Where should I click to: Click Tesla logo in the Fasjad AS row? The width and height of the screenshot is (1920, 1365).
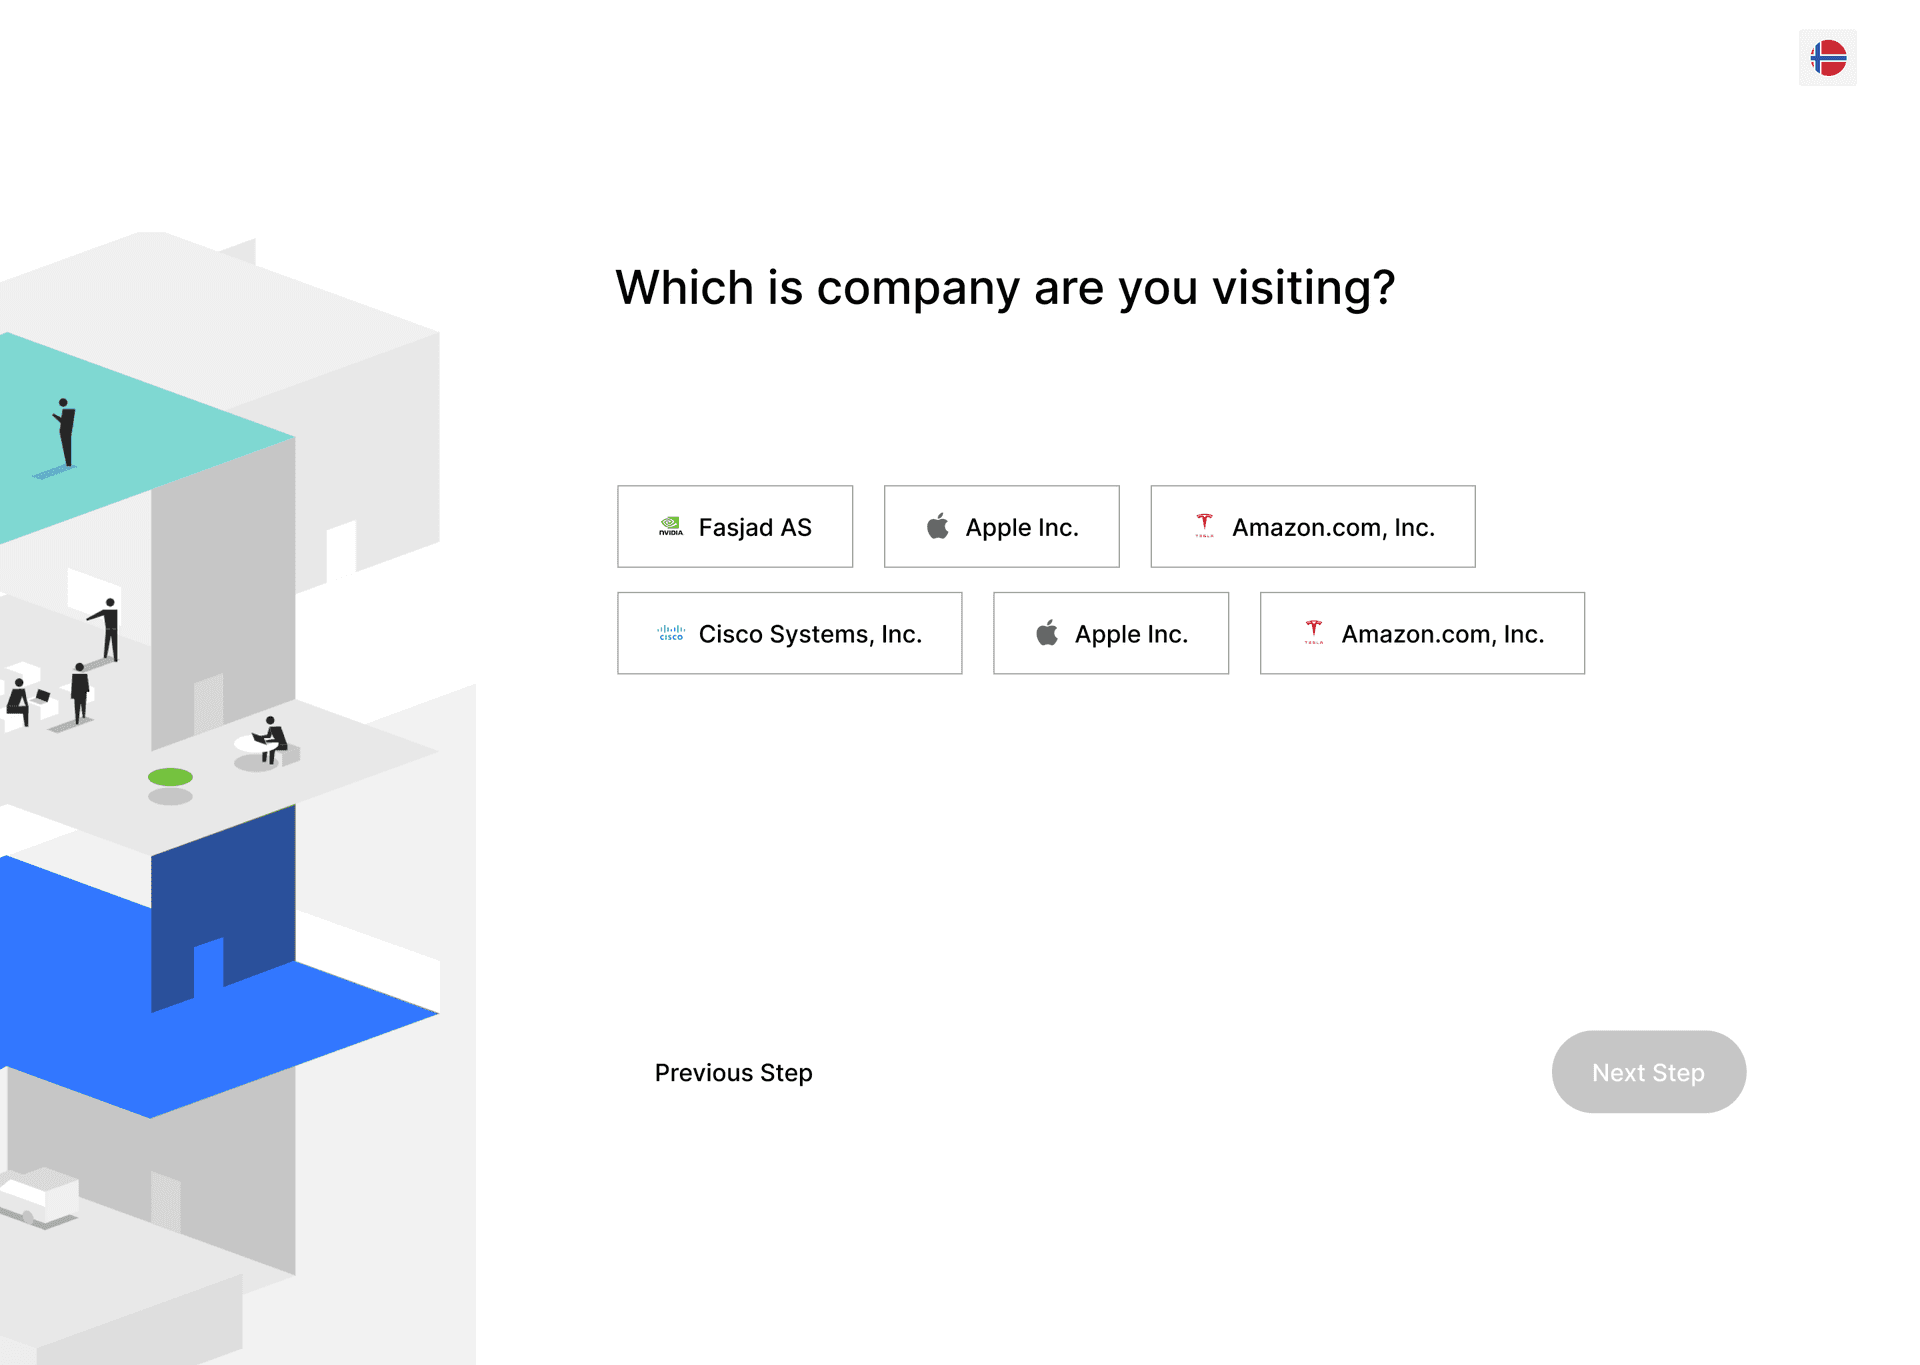coord(1204,526)
